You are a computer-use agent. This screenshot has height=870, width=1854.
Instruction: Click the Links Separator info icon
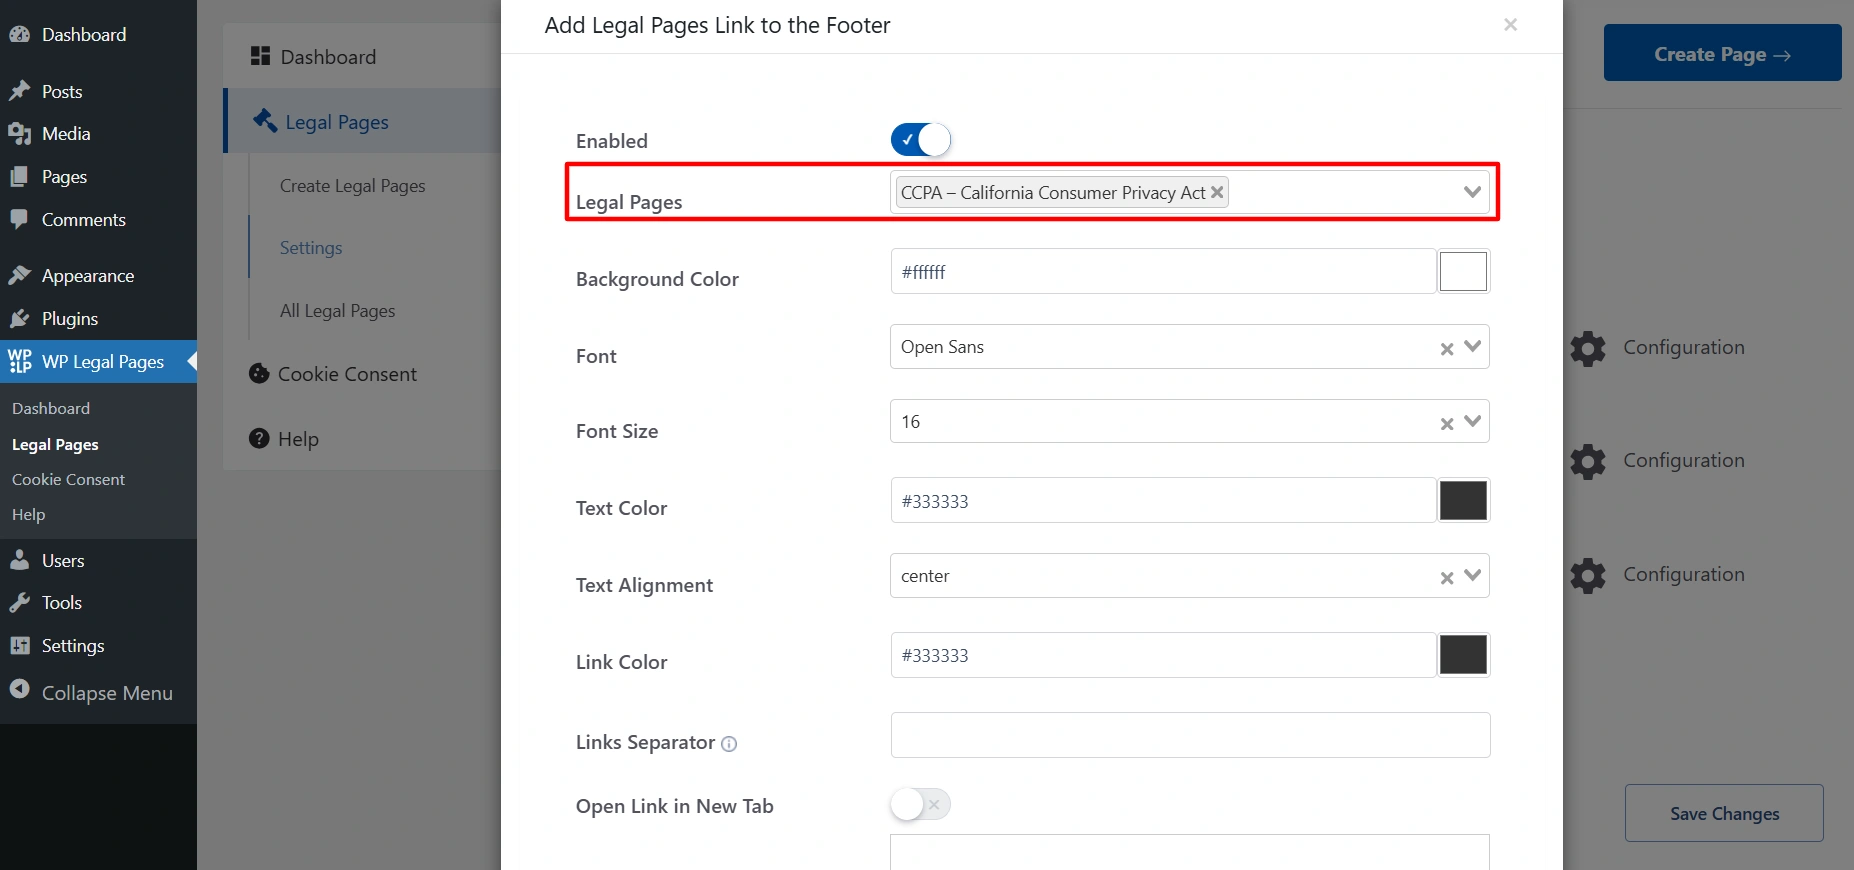[729, 744]
